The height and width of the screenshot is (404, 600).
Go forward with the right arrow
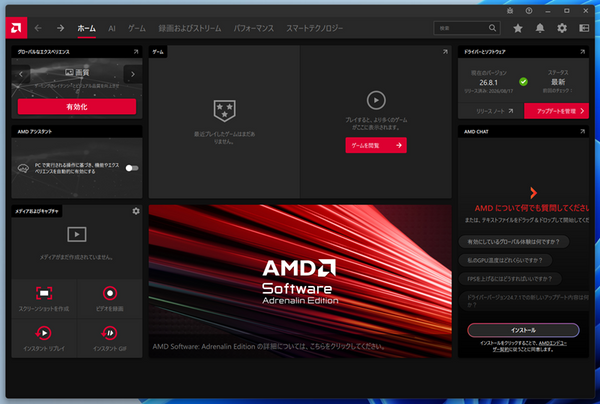pyautogui.click(x=60, y=28)
